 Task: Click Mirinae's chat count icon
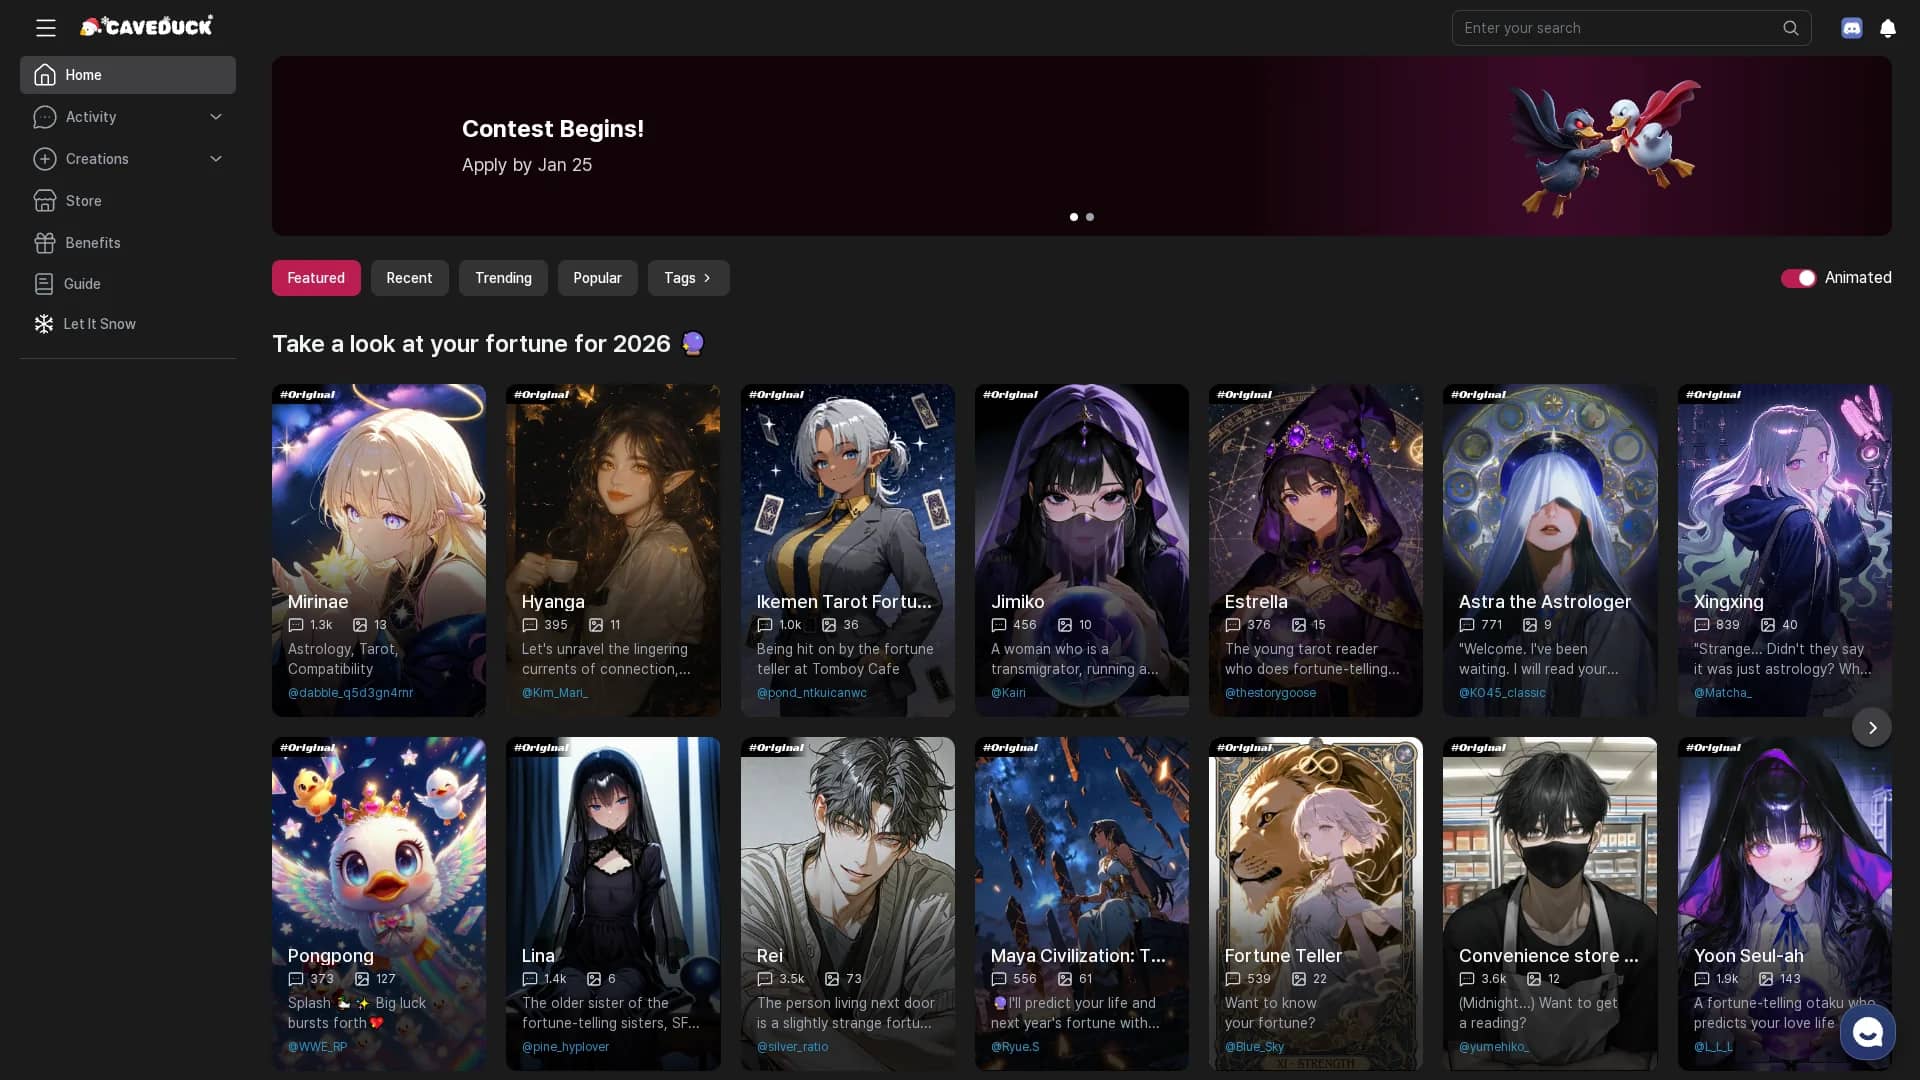(x=296, y=625)
